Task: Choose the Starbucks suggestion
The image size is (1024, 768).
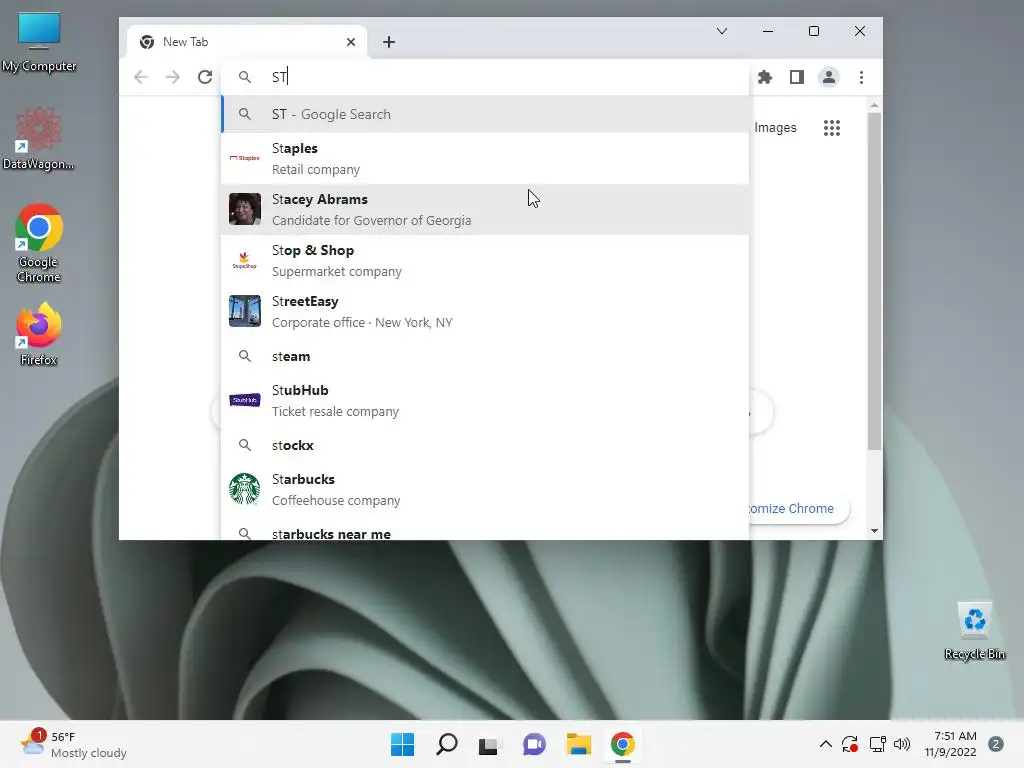Action: pyautogui.click(x=485, y=490)
